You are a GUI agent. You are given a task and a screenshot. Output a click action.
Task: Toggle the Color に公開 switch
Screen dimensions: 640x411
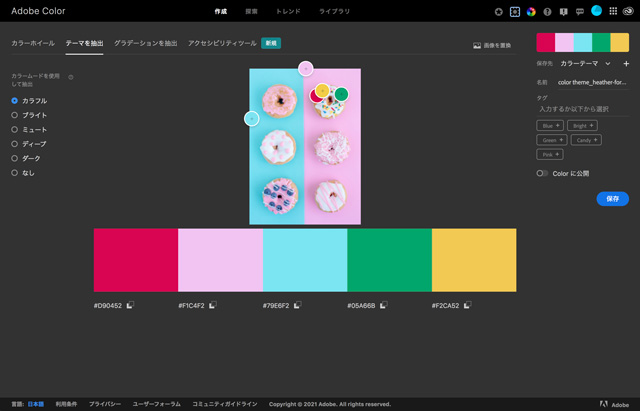542,173
